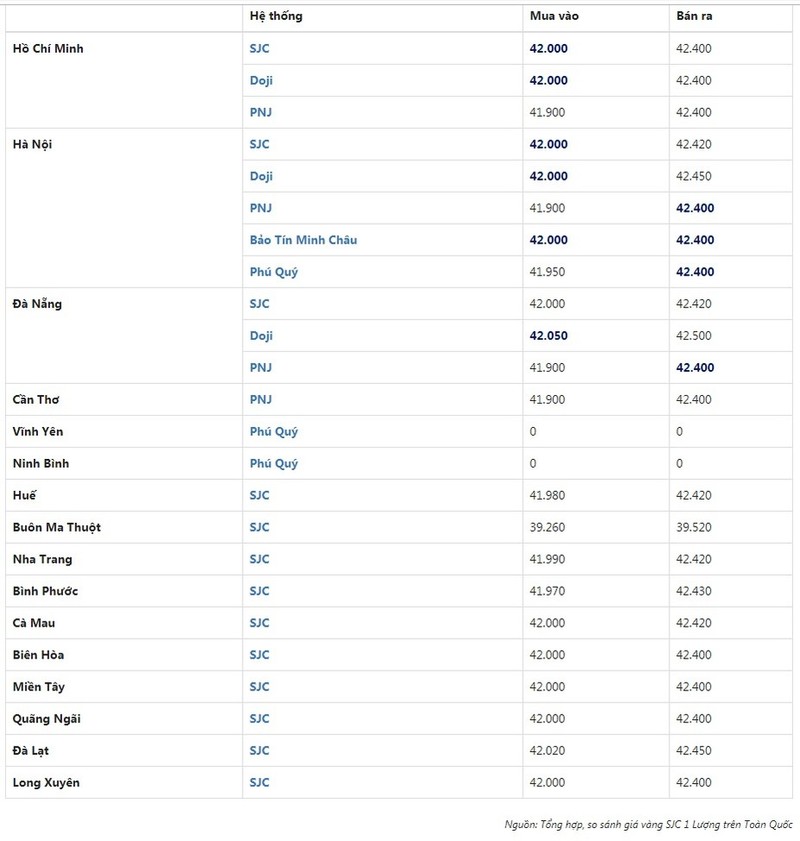Click SJC link for Long Xuyên

click(x=260, y=783)
